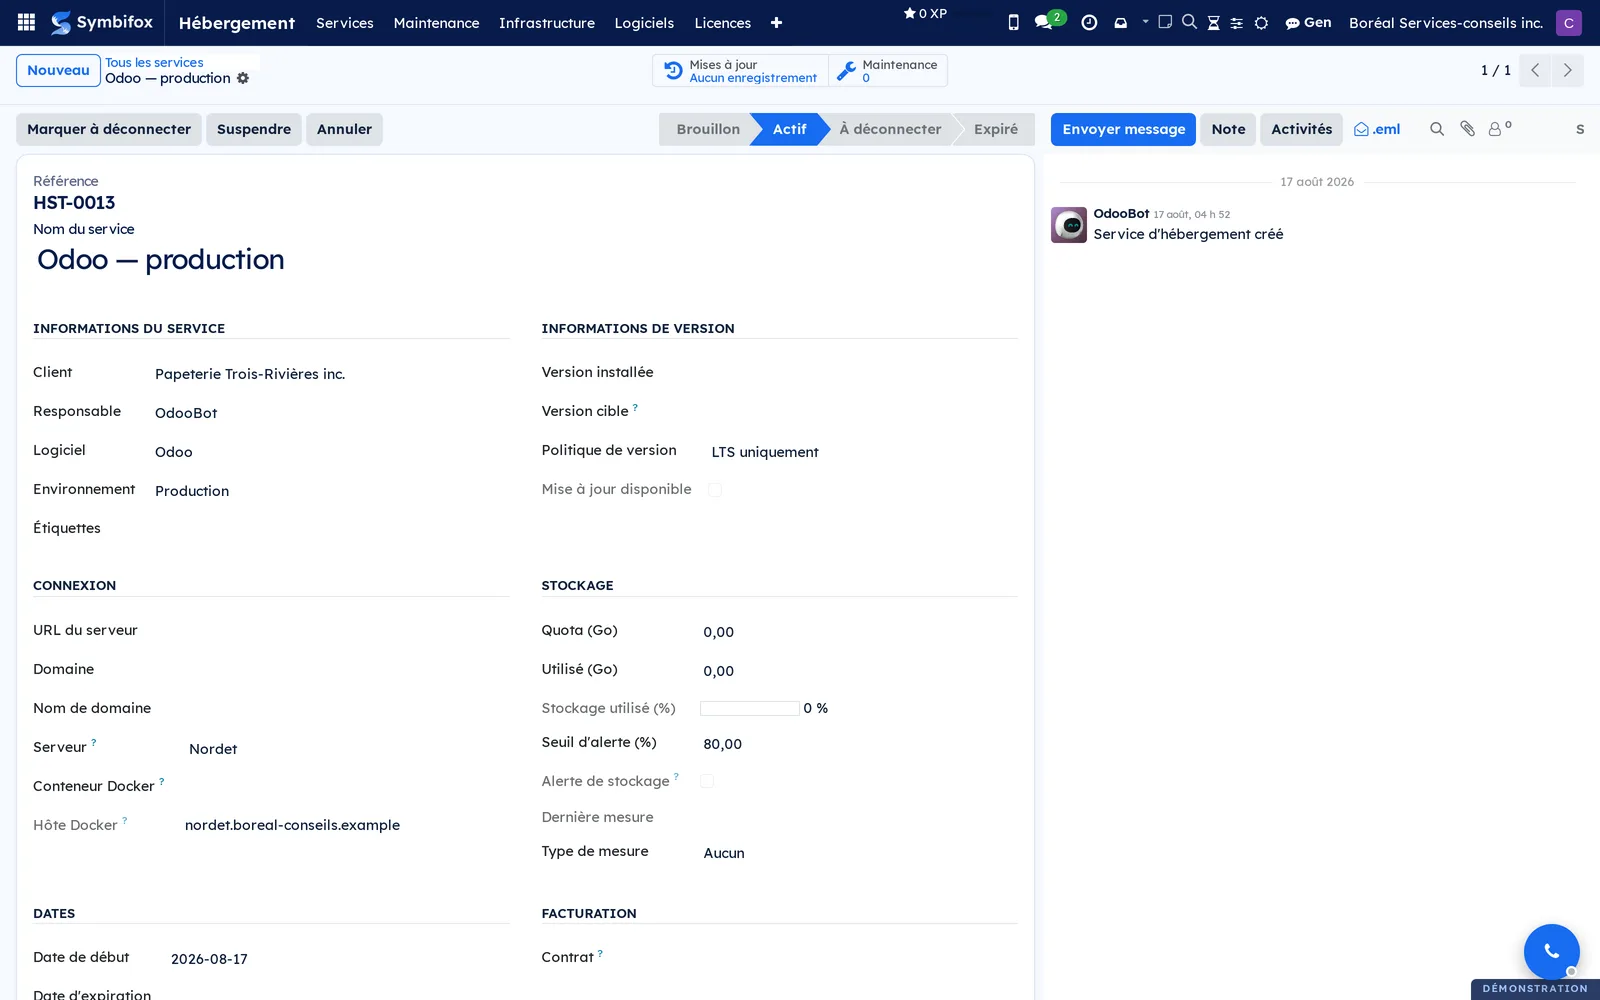The height and width of the screenshot is (1000, 1600).
Task: Open Mises à jour stat button
Action: pos(741,71)
